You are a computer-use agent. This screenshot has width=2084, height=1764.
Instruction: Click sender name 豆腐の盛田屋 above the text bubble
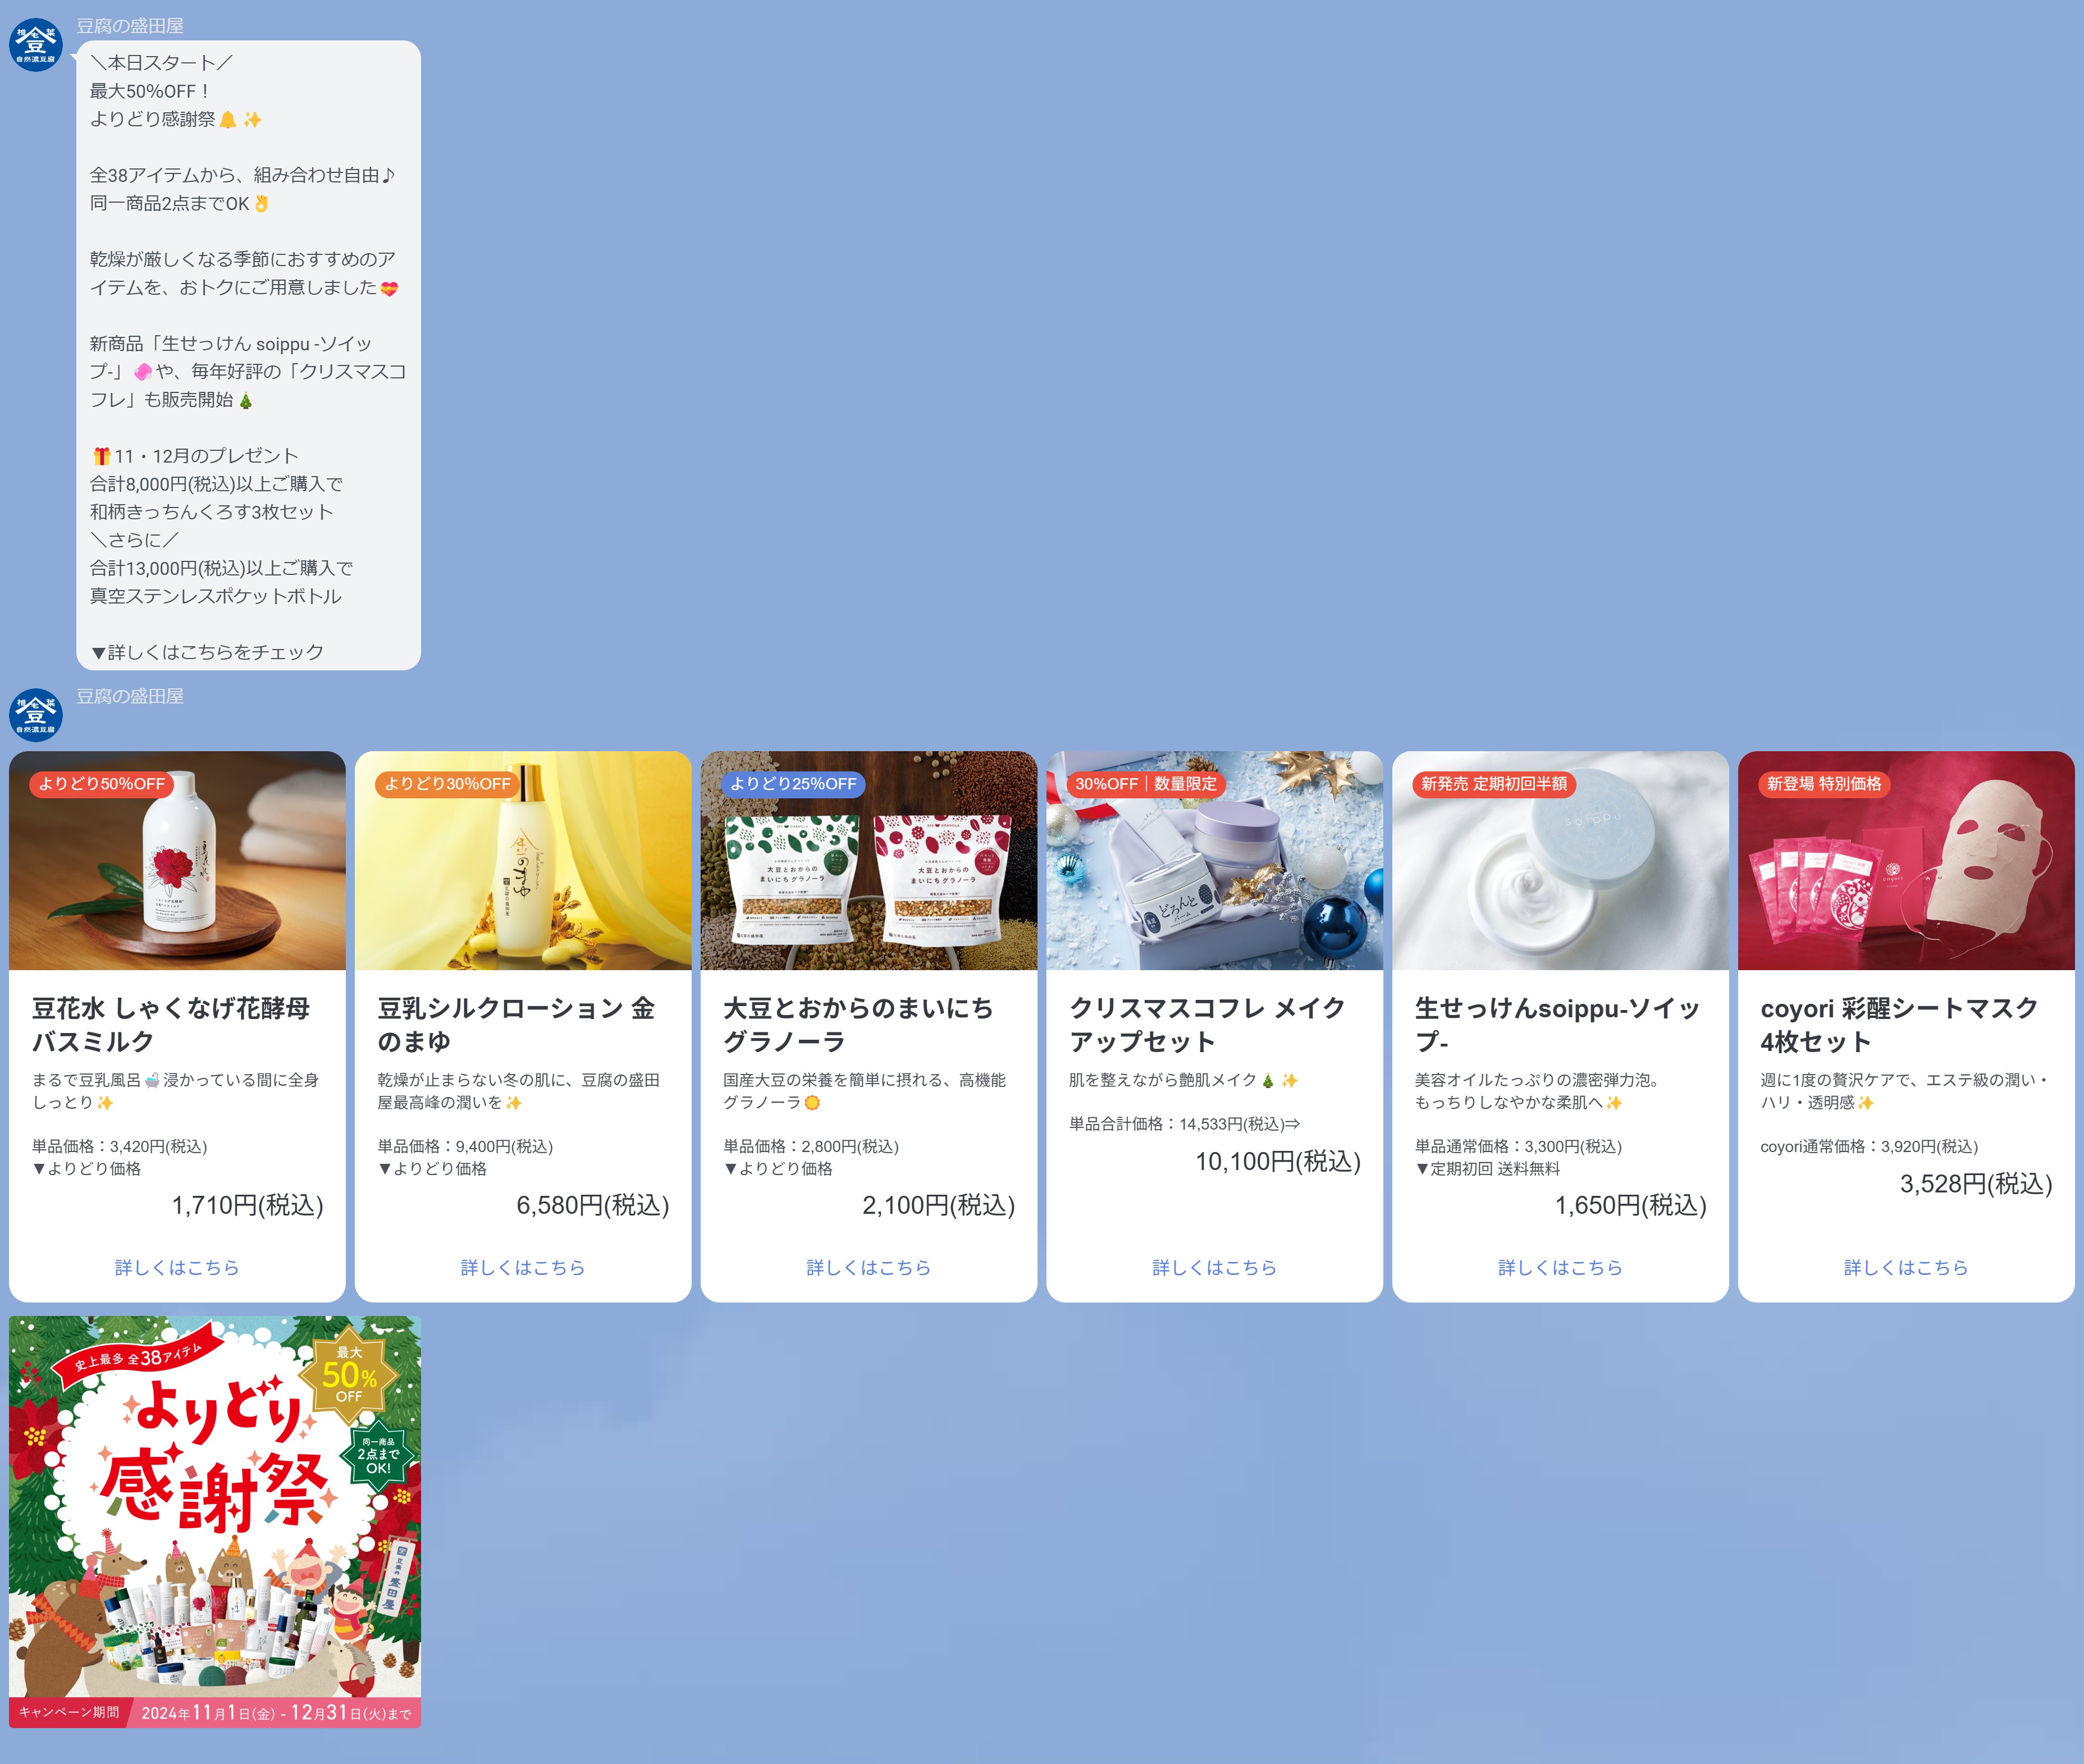130,26
